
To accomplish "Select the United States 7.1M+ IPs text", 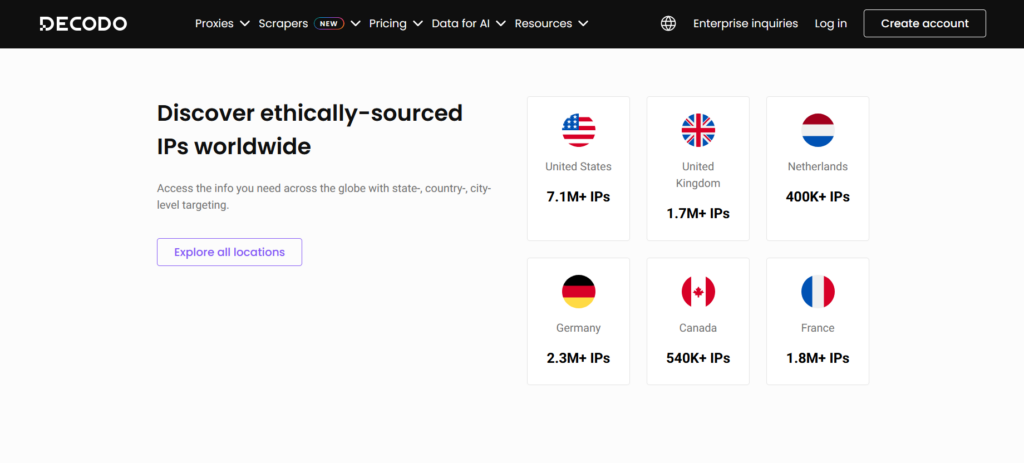I will [x=578, y=197].
